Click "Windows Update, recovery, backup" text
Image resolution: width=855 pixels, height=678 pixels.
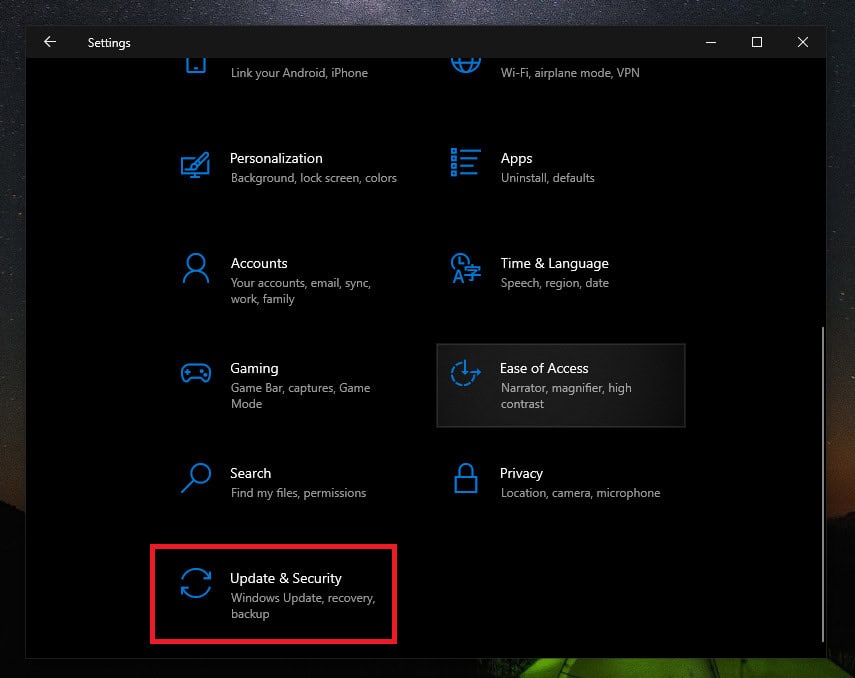pyautogui.click(x=303, y=606)
